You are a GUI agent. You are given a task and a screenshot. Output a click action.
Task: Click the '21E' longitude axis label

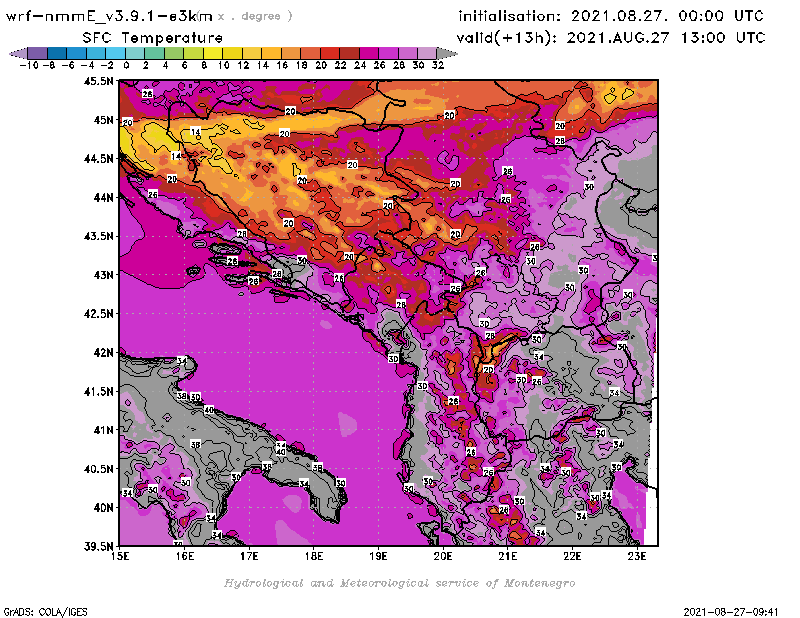(x=508, y=556)
